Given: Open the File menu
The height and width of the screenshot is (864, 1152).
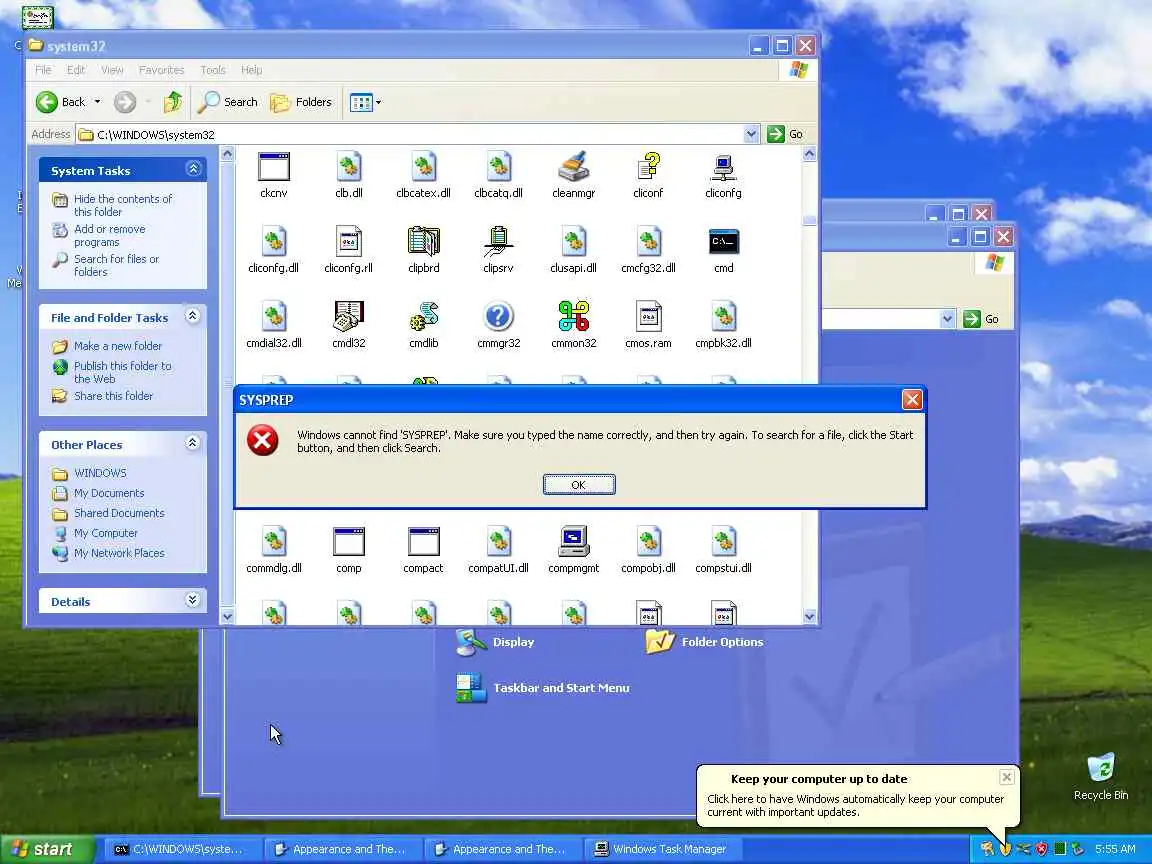Looking at the screenshot, I should [x=43, y=70].
